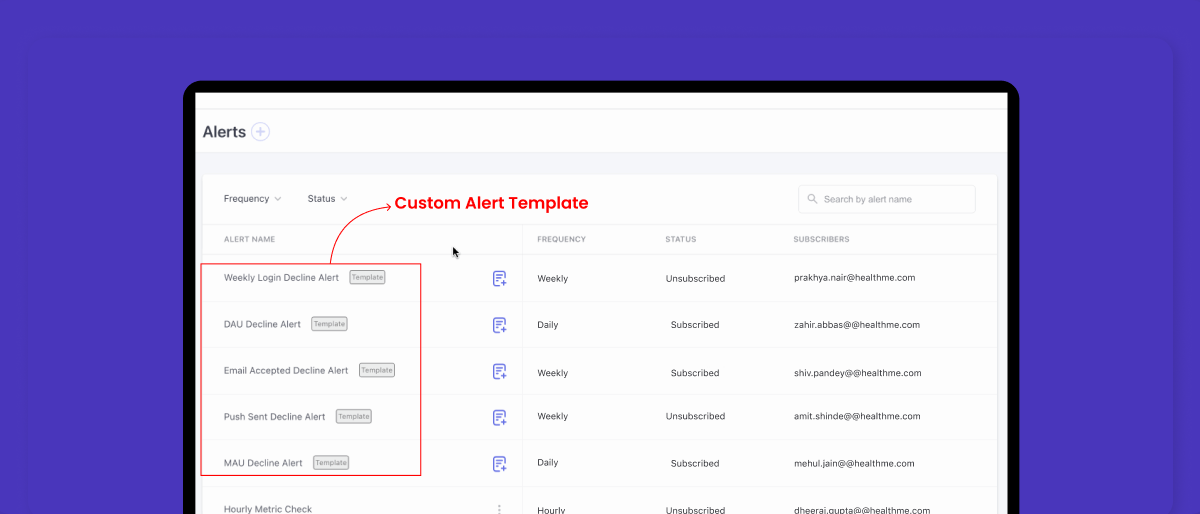
Task: Click template icon for Push Sent Decline Alert
Action: (x=500, y=417)
